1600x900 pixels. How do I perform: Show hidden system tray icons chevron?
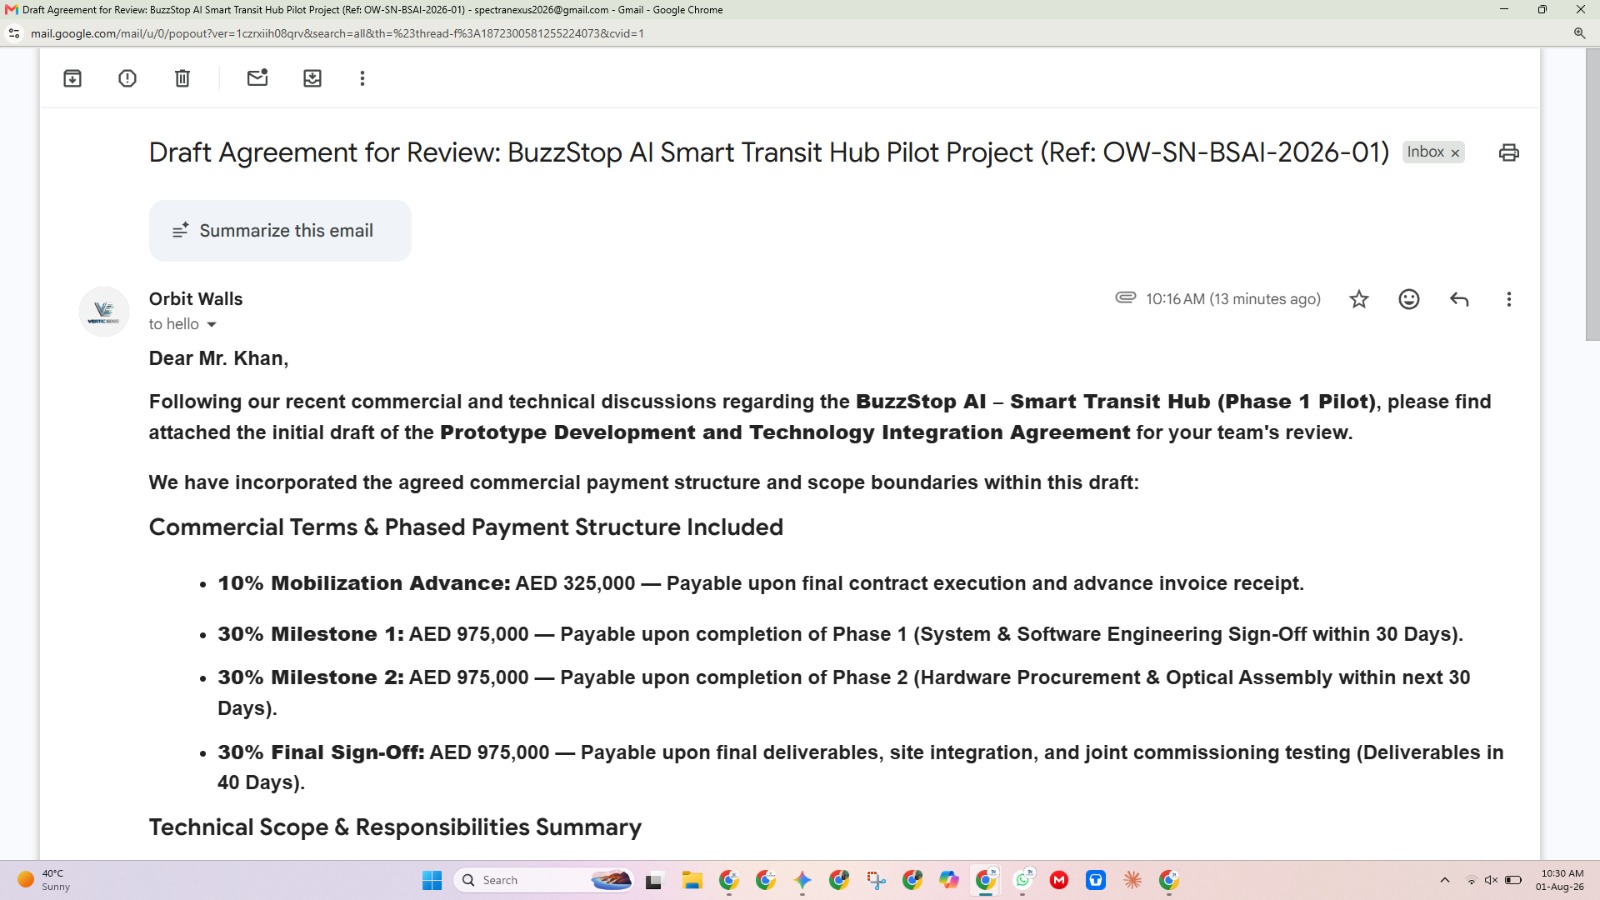tap(1444, 880)
